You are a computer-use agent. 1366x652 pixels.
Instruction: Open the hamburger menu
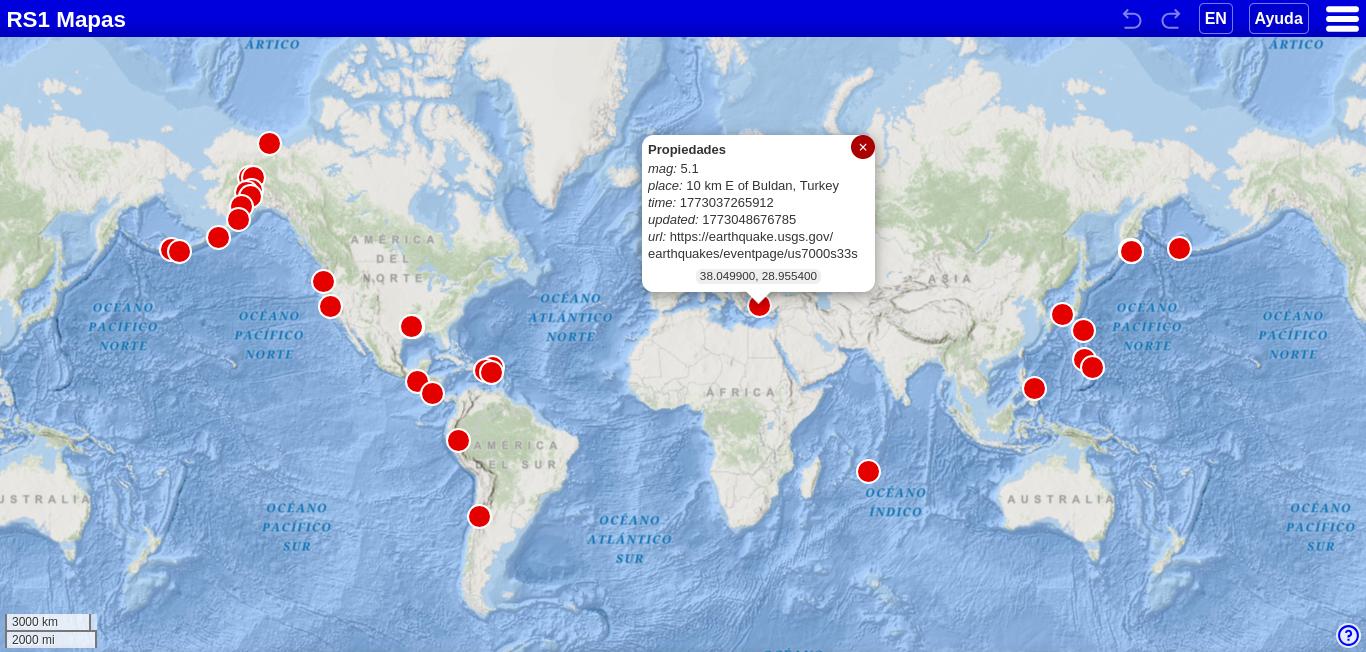coord(1341,19)
